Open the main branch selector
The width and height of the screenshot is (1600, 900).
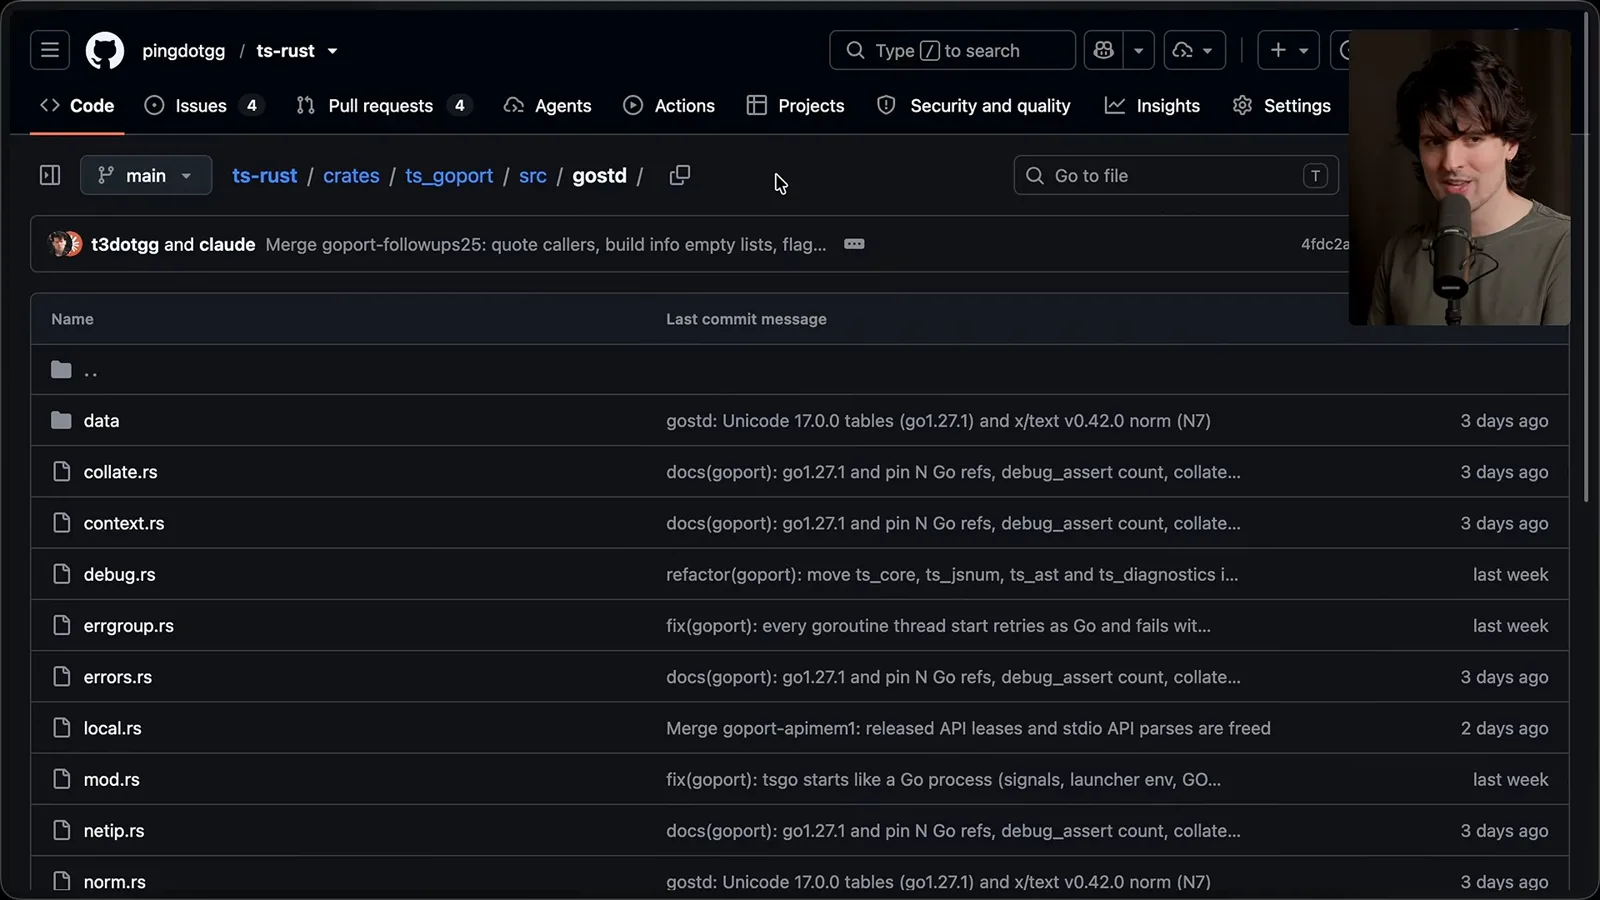(146, 175)
